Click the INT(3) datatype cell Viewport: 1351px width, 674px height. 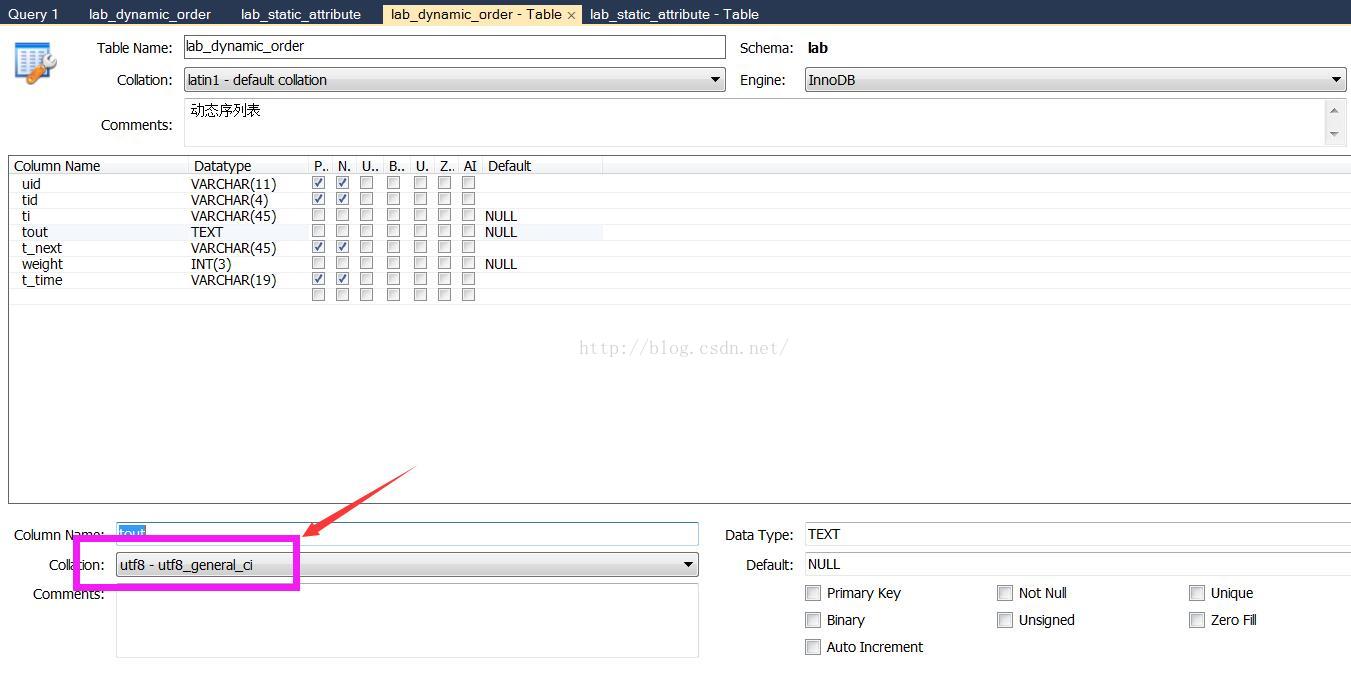pyautogui.click(x=211, y=264)
